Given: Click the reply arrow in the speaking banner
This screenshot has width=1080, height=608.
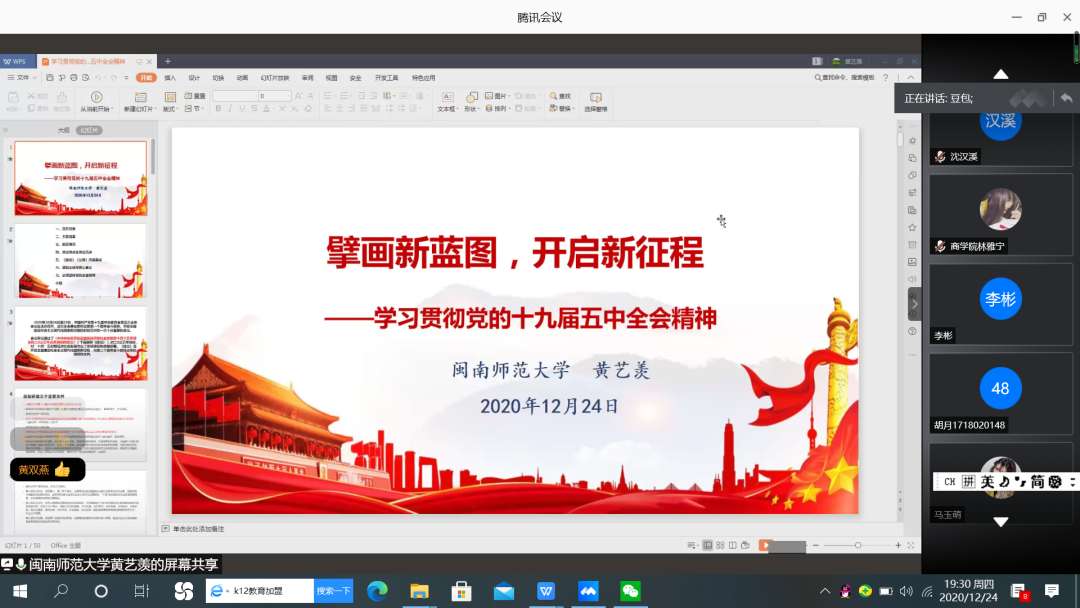Looking at the screenshot, I should [1066, 98].
